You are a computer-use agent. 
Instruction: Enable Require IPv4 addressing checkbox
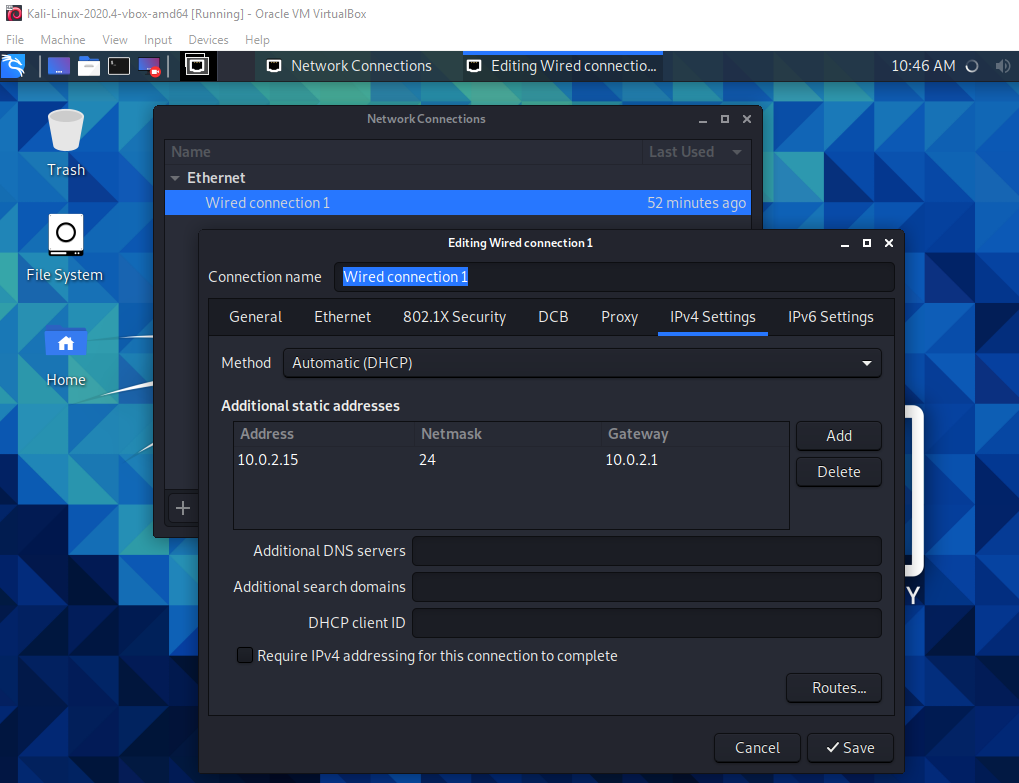point(245,656)
